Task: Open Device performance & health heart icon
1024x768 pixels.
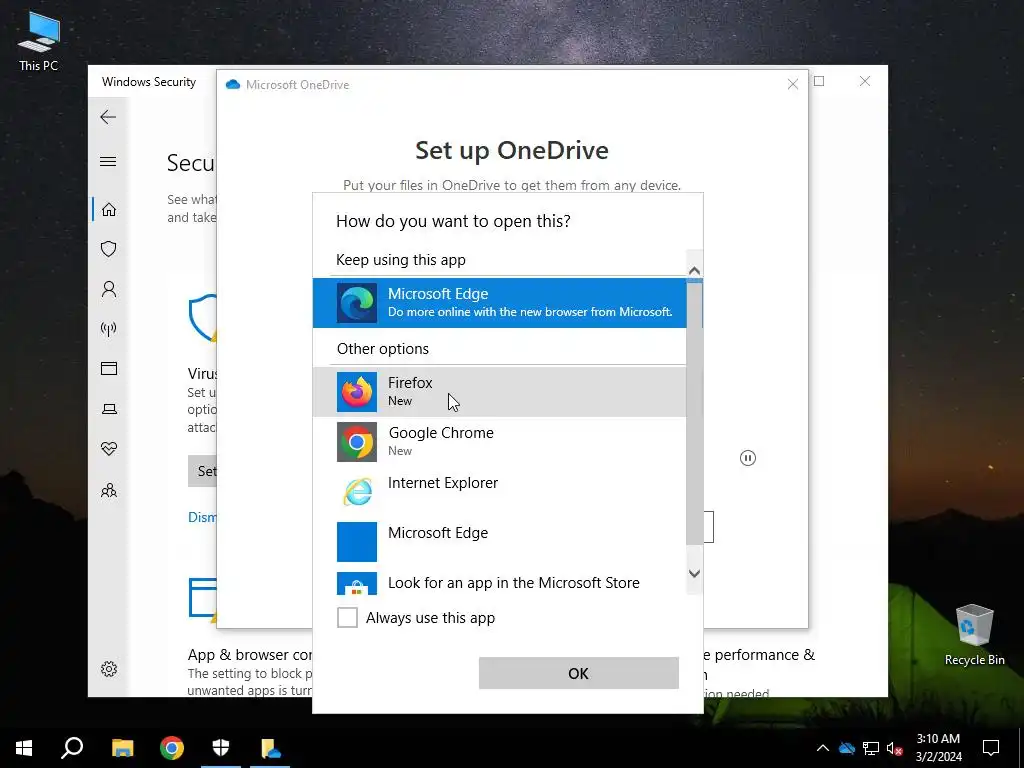Action: pos(109,449)
